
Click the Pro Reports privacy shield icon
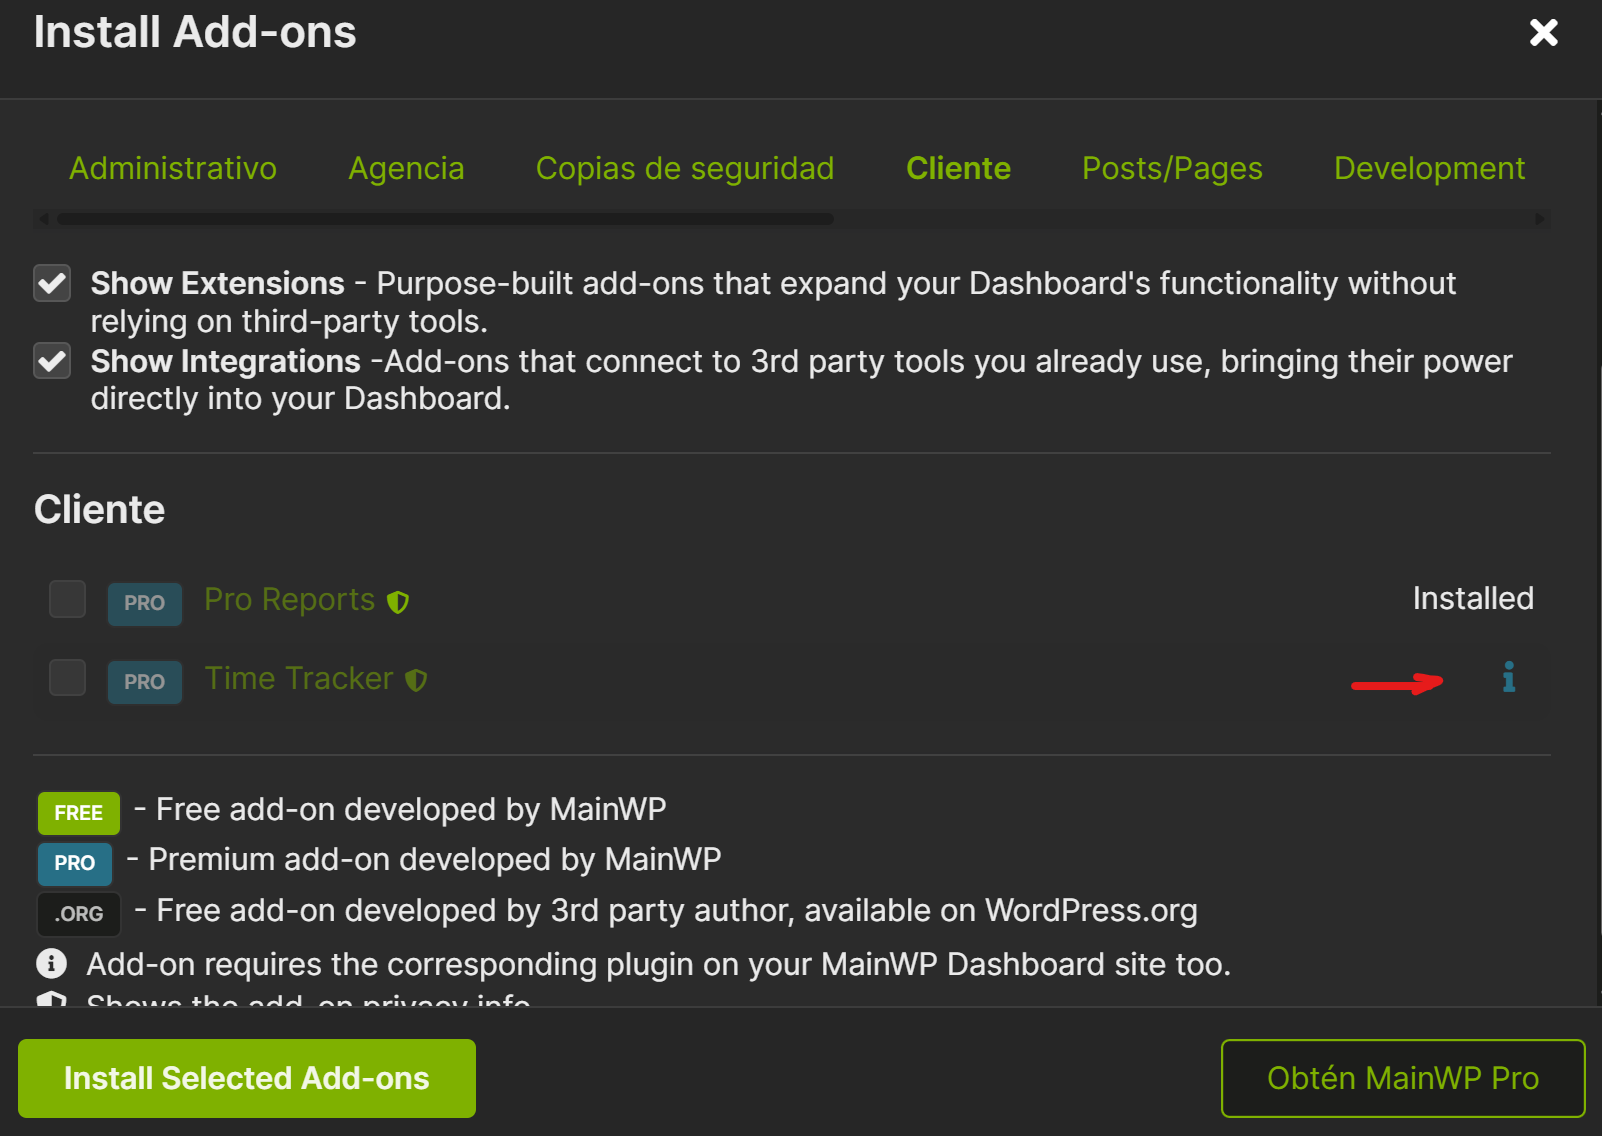(x=398, y=602)
